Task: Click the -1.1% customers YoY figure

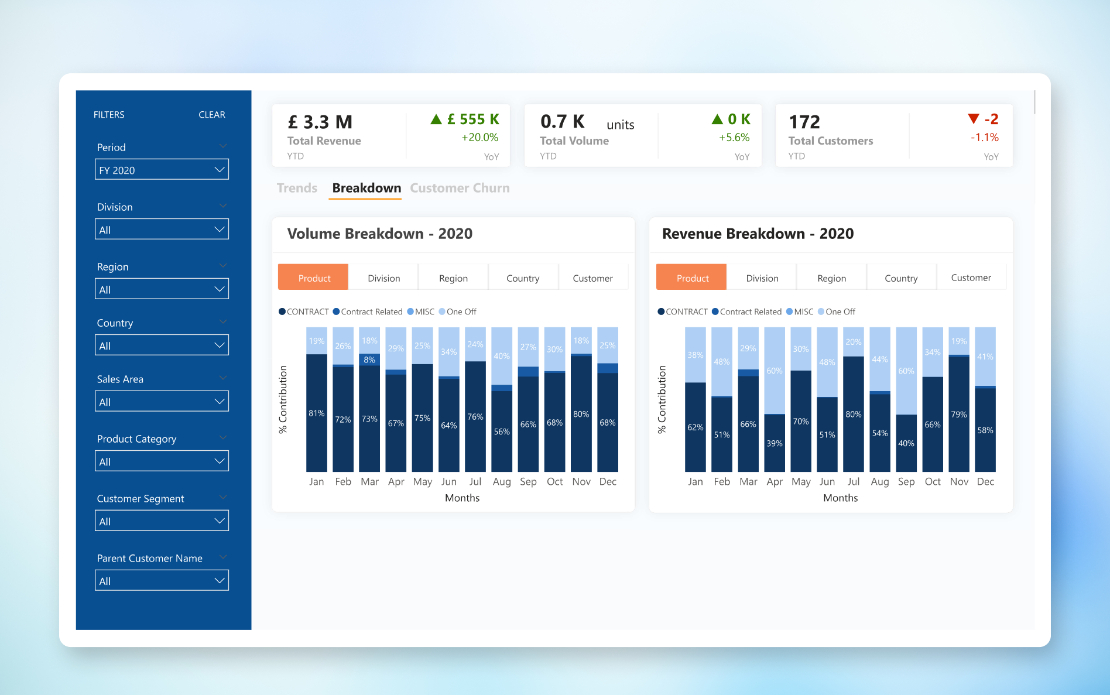Action: pyautogui.click(x=985, y=137)
